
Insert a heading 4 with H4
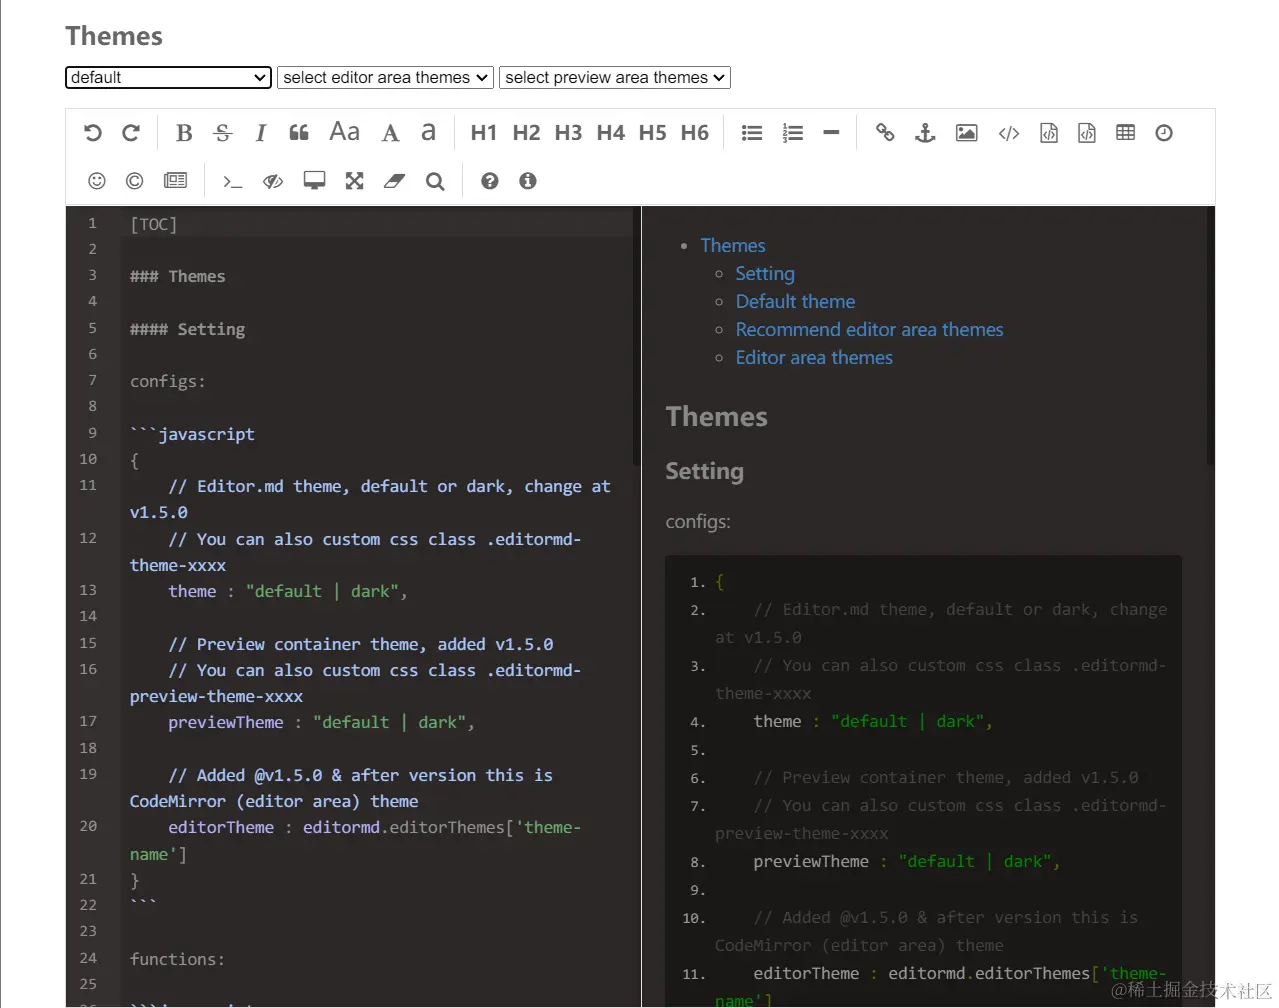coord(610,133)
